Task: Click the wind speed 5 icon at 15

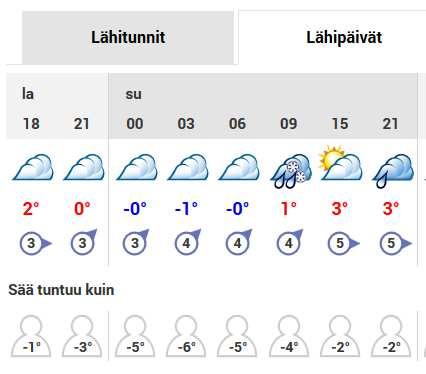Action: pos(343,243)
